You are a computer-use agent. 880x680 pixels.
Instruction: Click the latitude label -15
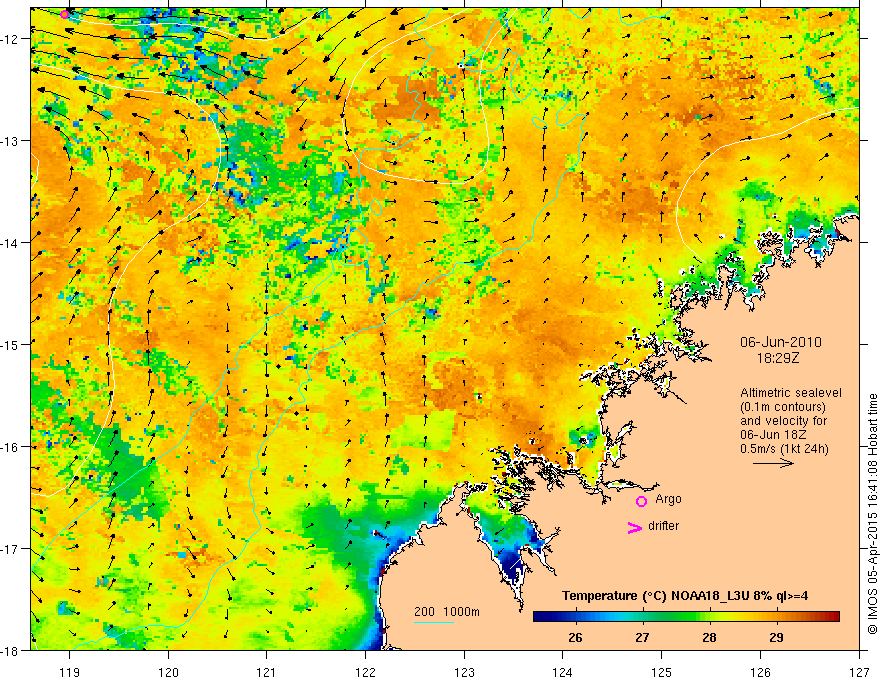(x=10, y=345)
